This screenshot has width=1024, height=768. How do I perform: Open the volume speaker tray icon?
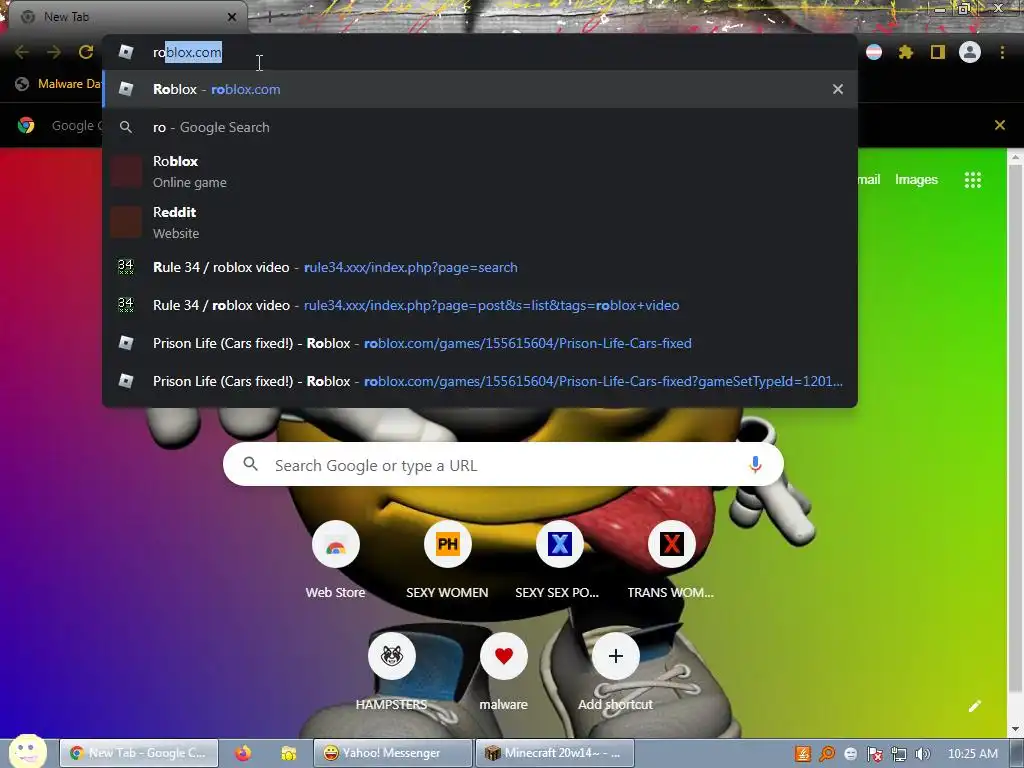click(x=923, y=754)
